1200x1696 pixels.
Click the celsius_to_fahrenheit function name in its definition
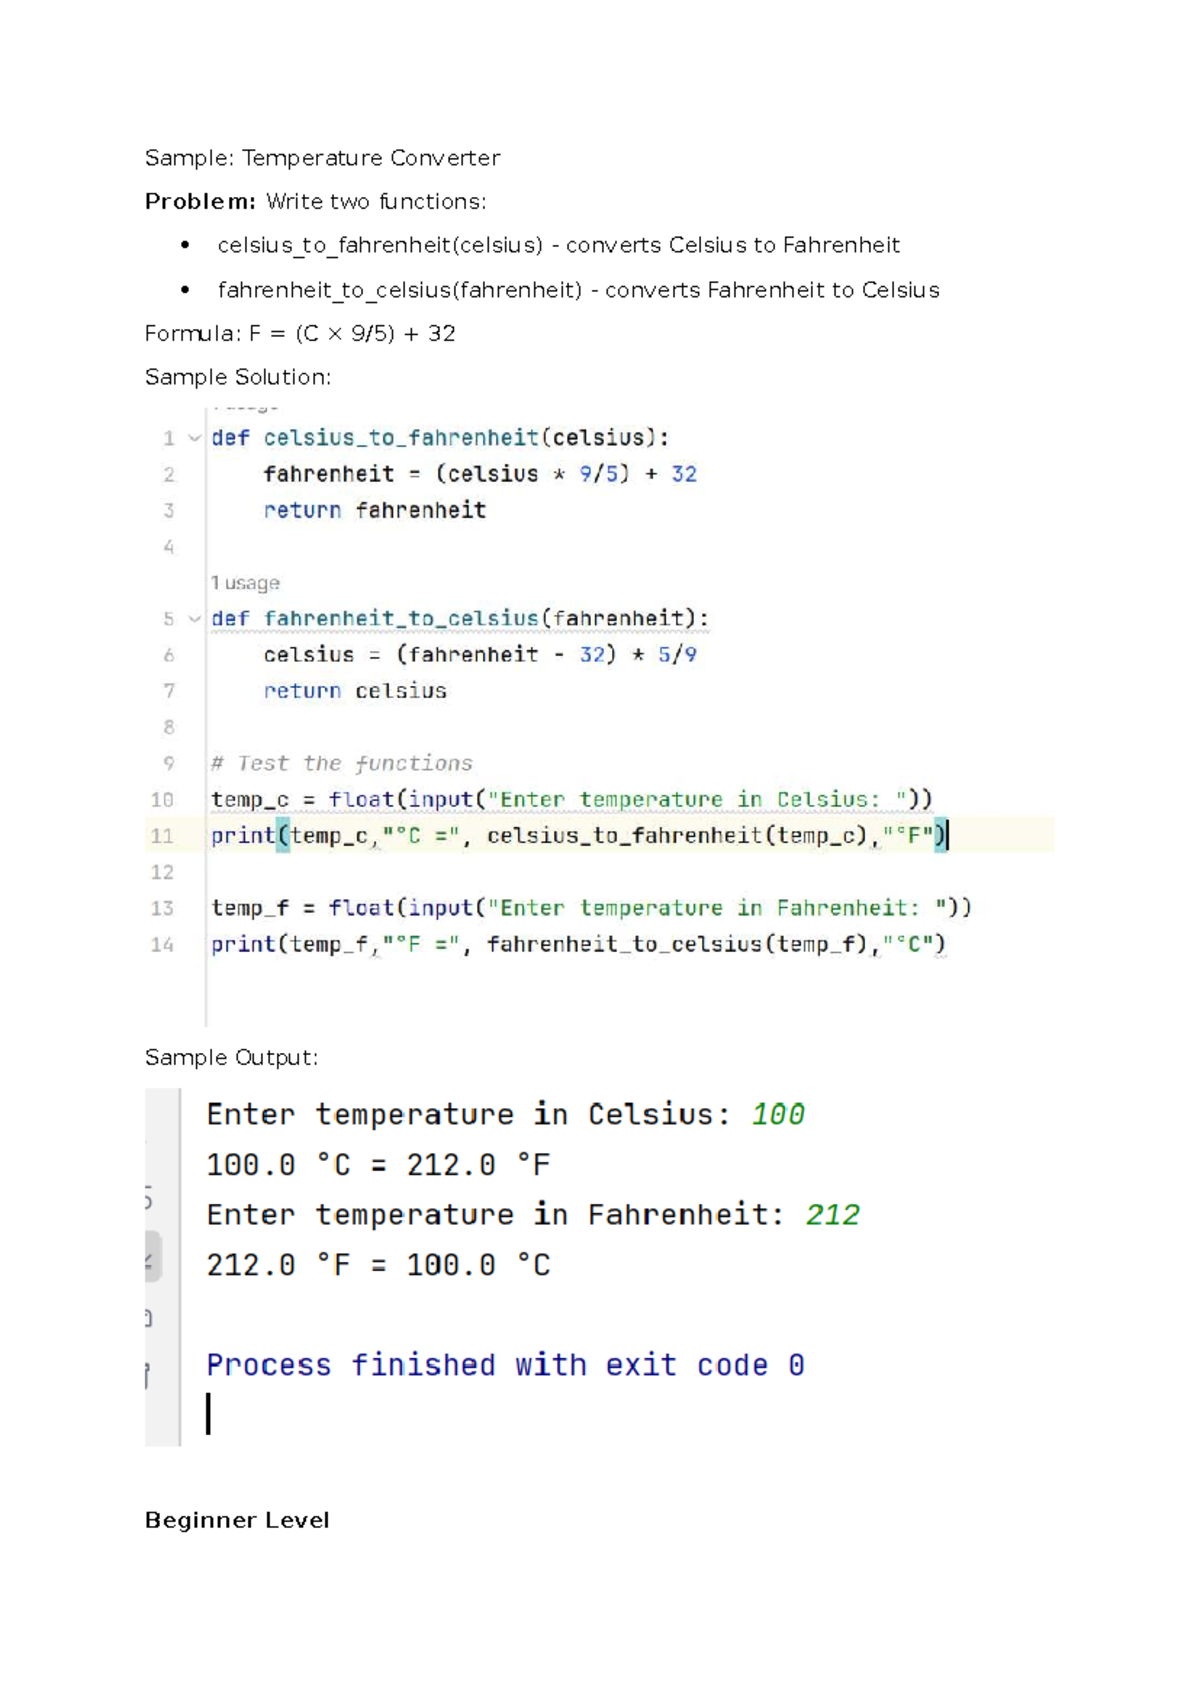point(401,438)
